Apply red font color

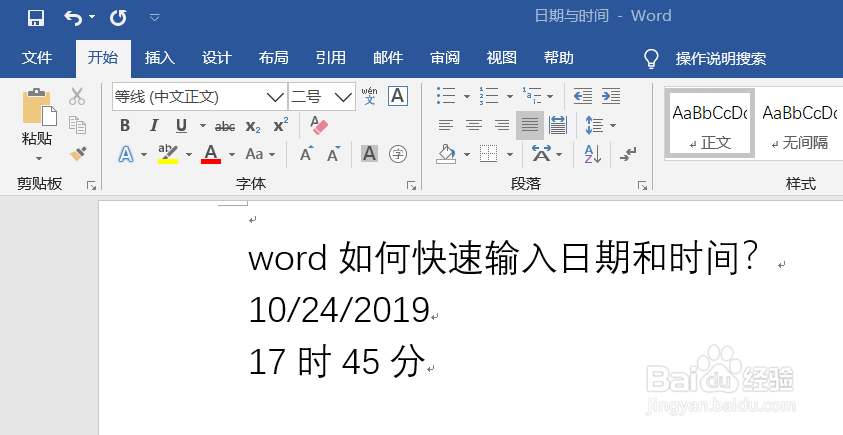click(211, 154)
